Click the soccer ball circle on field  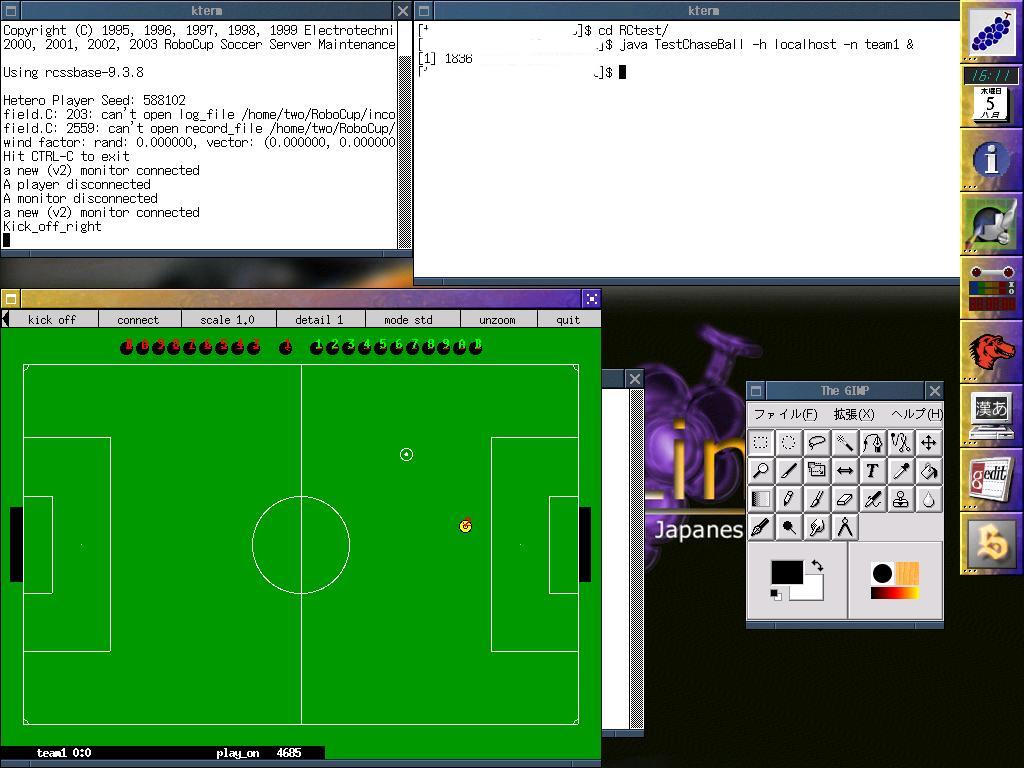(x=406, y=455)
